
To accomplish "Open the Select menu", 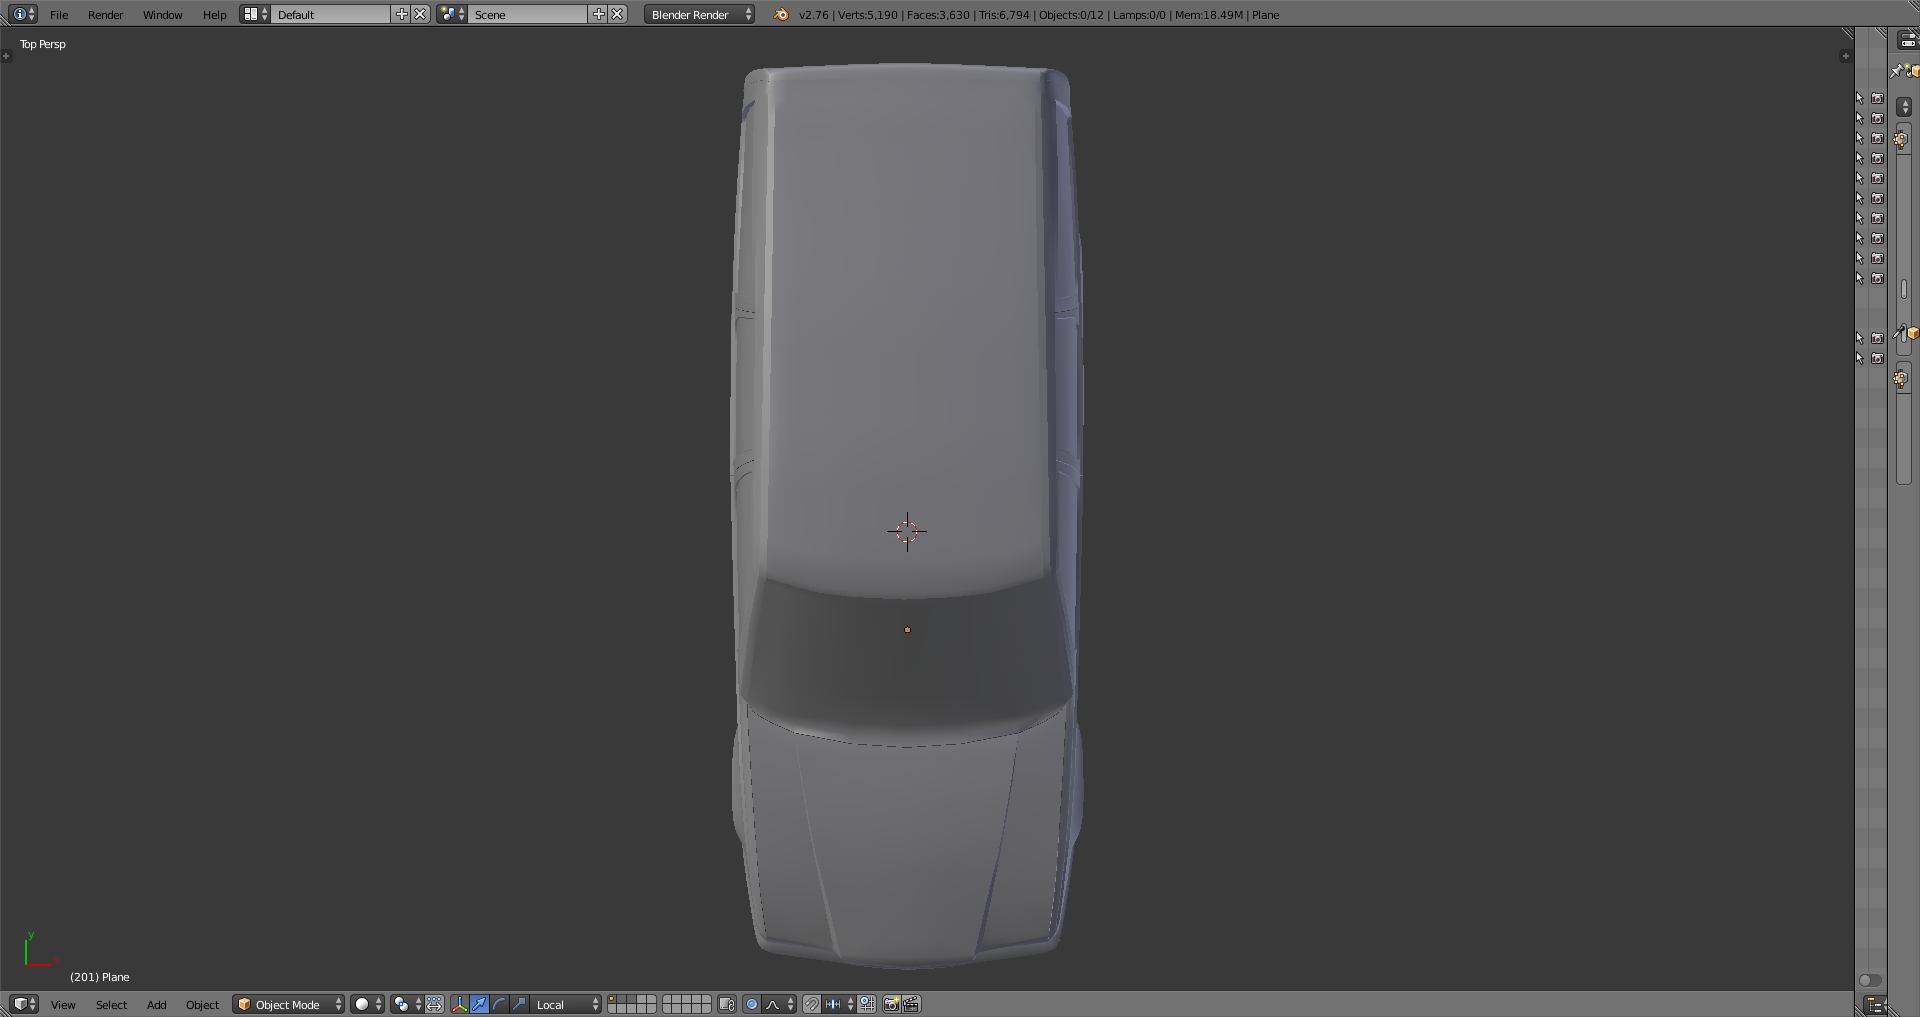I will [x=111, y=1004].
